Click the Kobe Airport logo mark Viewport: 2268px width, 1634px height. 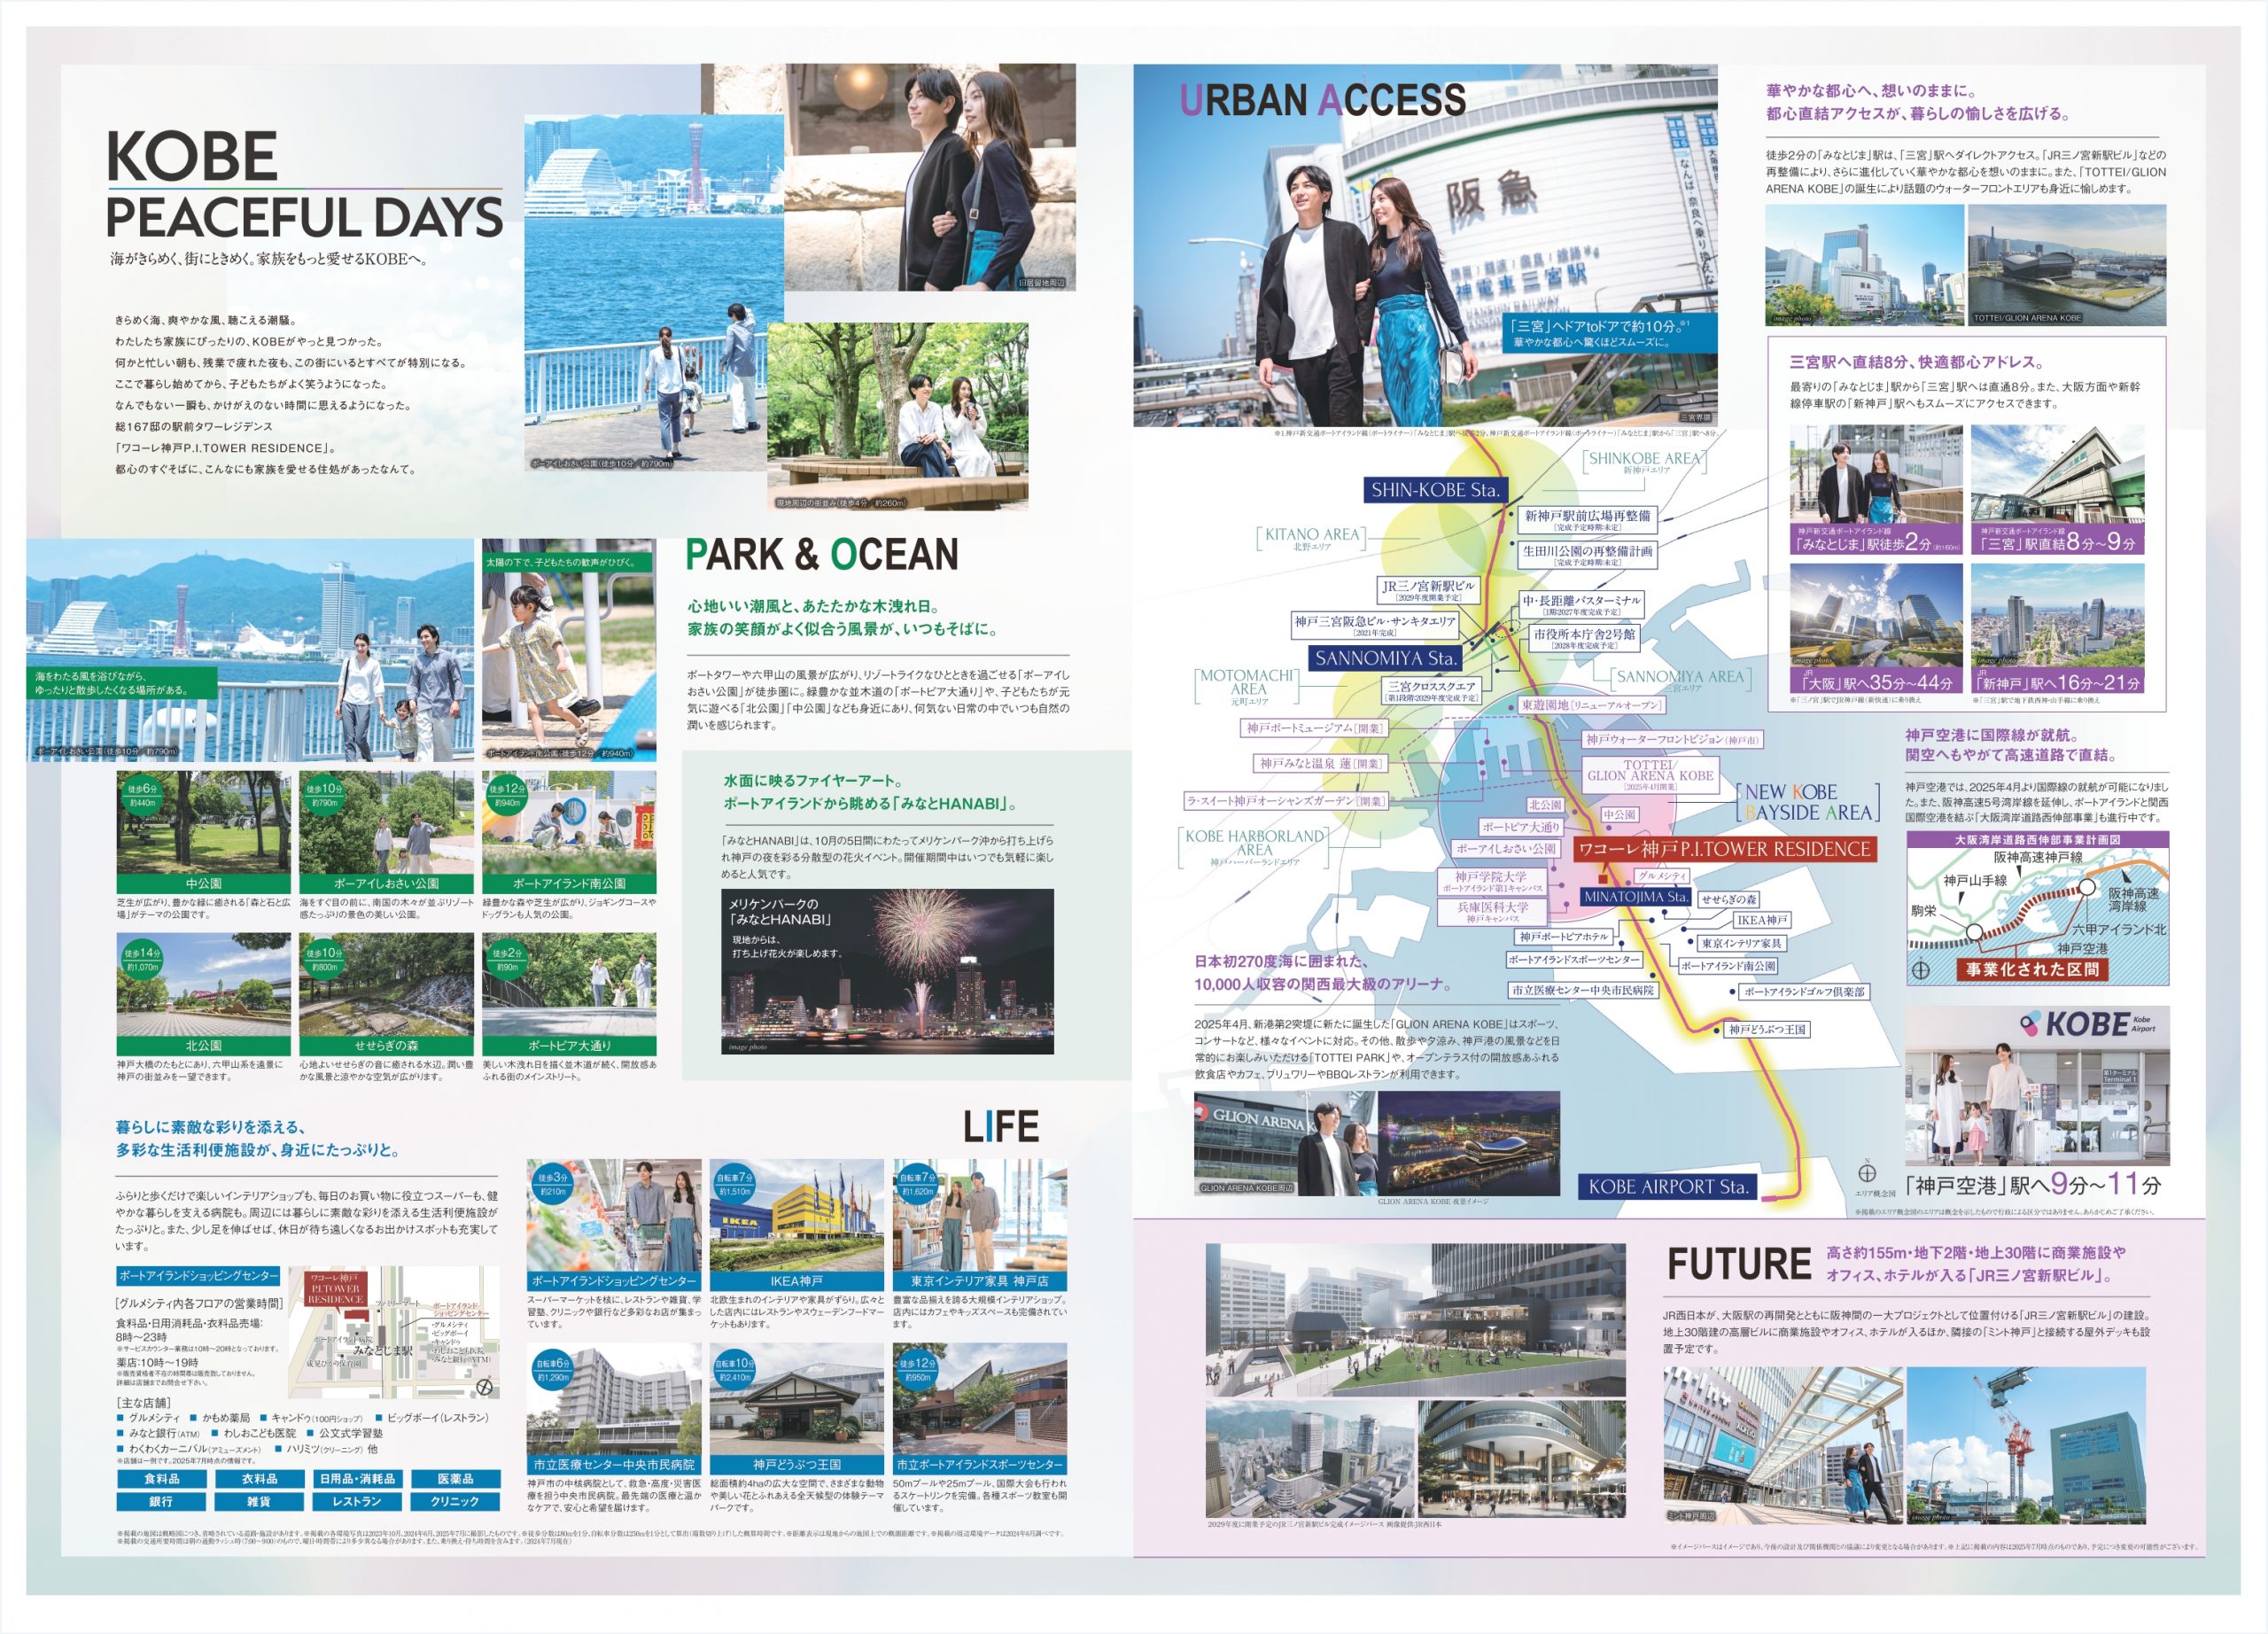(2030, 1024)
